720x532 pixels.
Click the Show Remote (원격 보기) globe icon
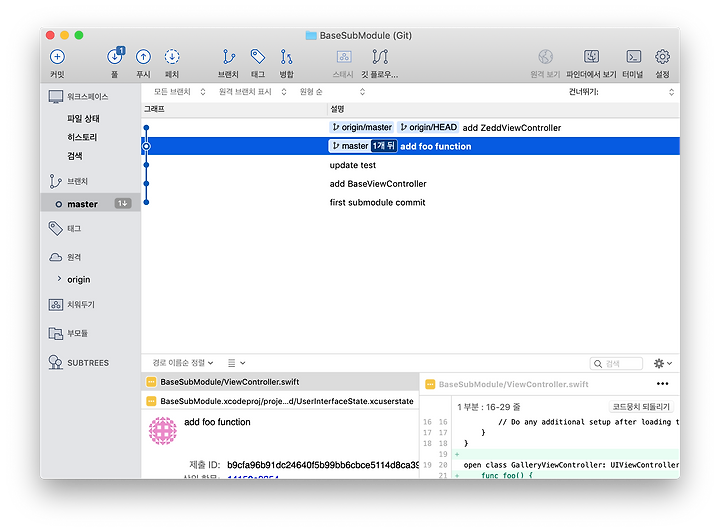point(546,57)
